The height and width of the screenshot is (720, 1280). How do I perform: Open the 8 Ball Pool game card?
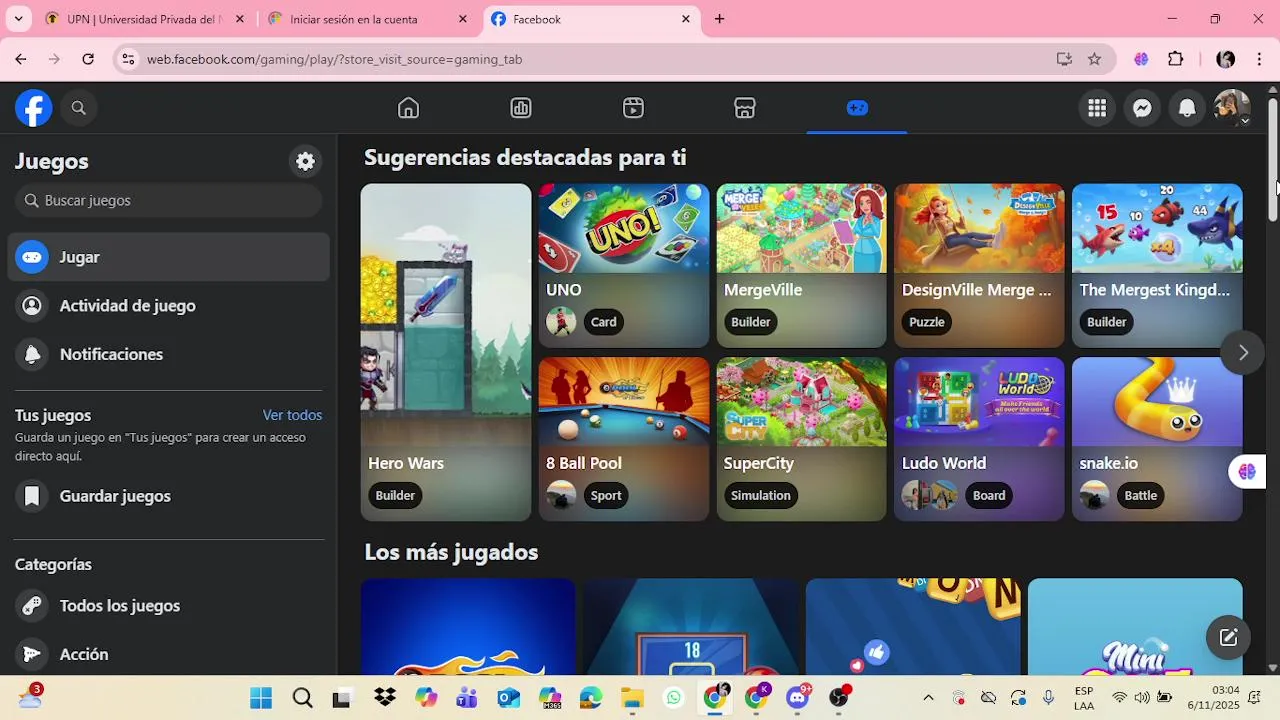[624, 439]
